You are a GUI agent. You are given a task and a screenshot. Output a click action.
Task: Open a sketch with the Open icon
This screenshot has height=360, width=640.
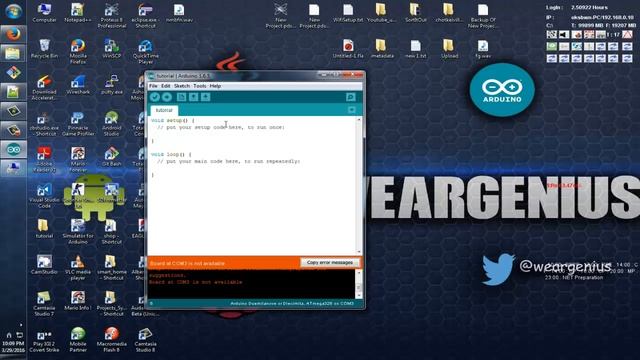click(193, 97)
